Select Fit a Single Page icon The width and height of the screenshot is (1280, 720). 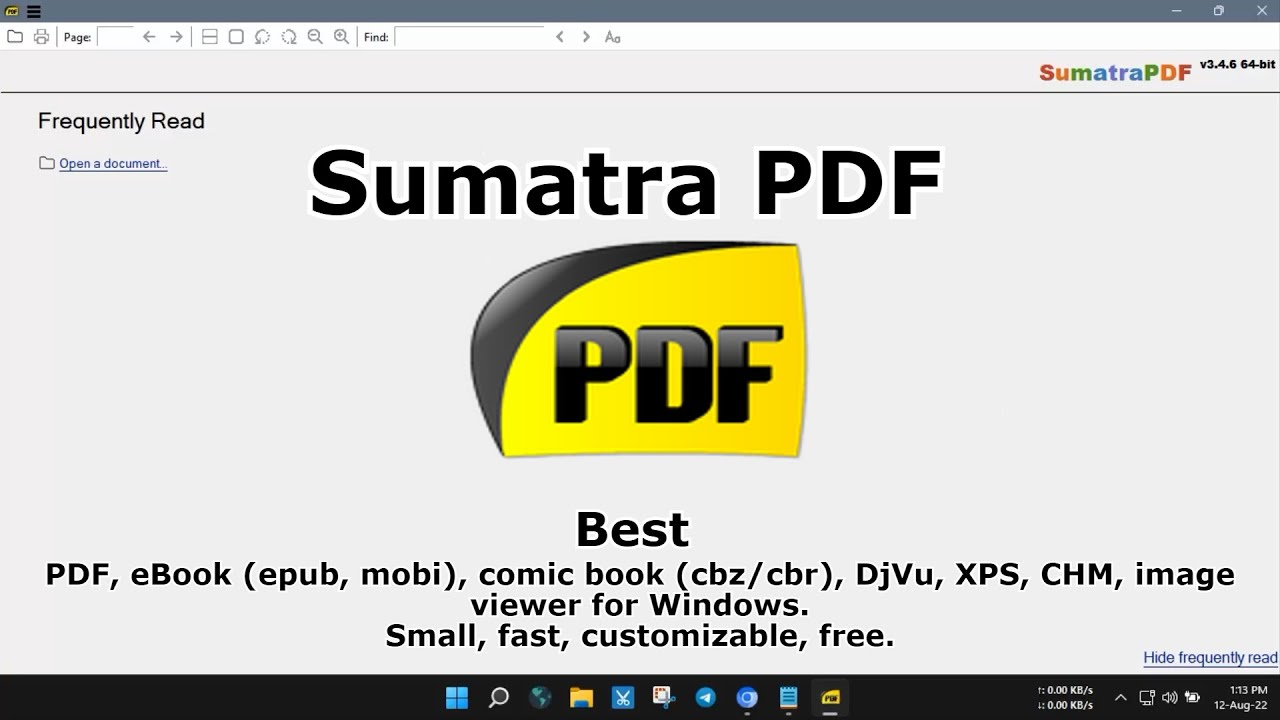coord(236,37)
